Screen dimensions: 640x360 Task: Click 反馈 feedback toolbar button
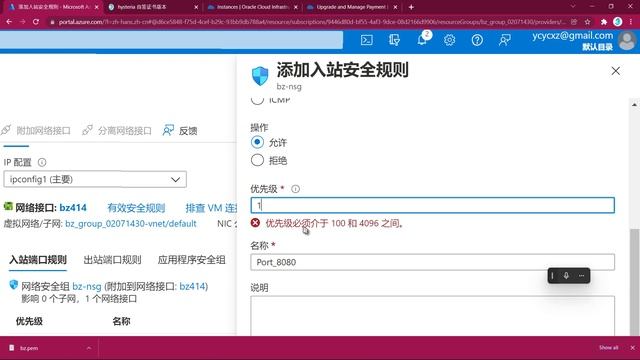tap(180, 131)
